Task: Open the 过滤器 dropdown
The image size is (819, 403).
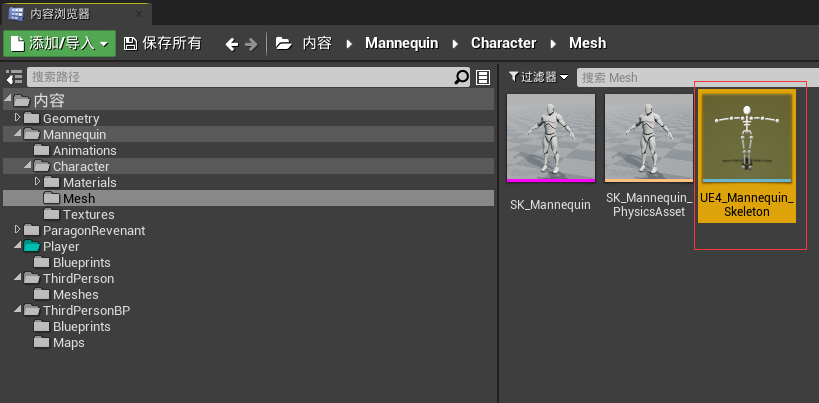Action: (539, 77)
